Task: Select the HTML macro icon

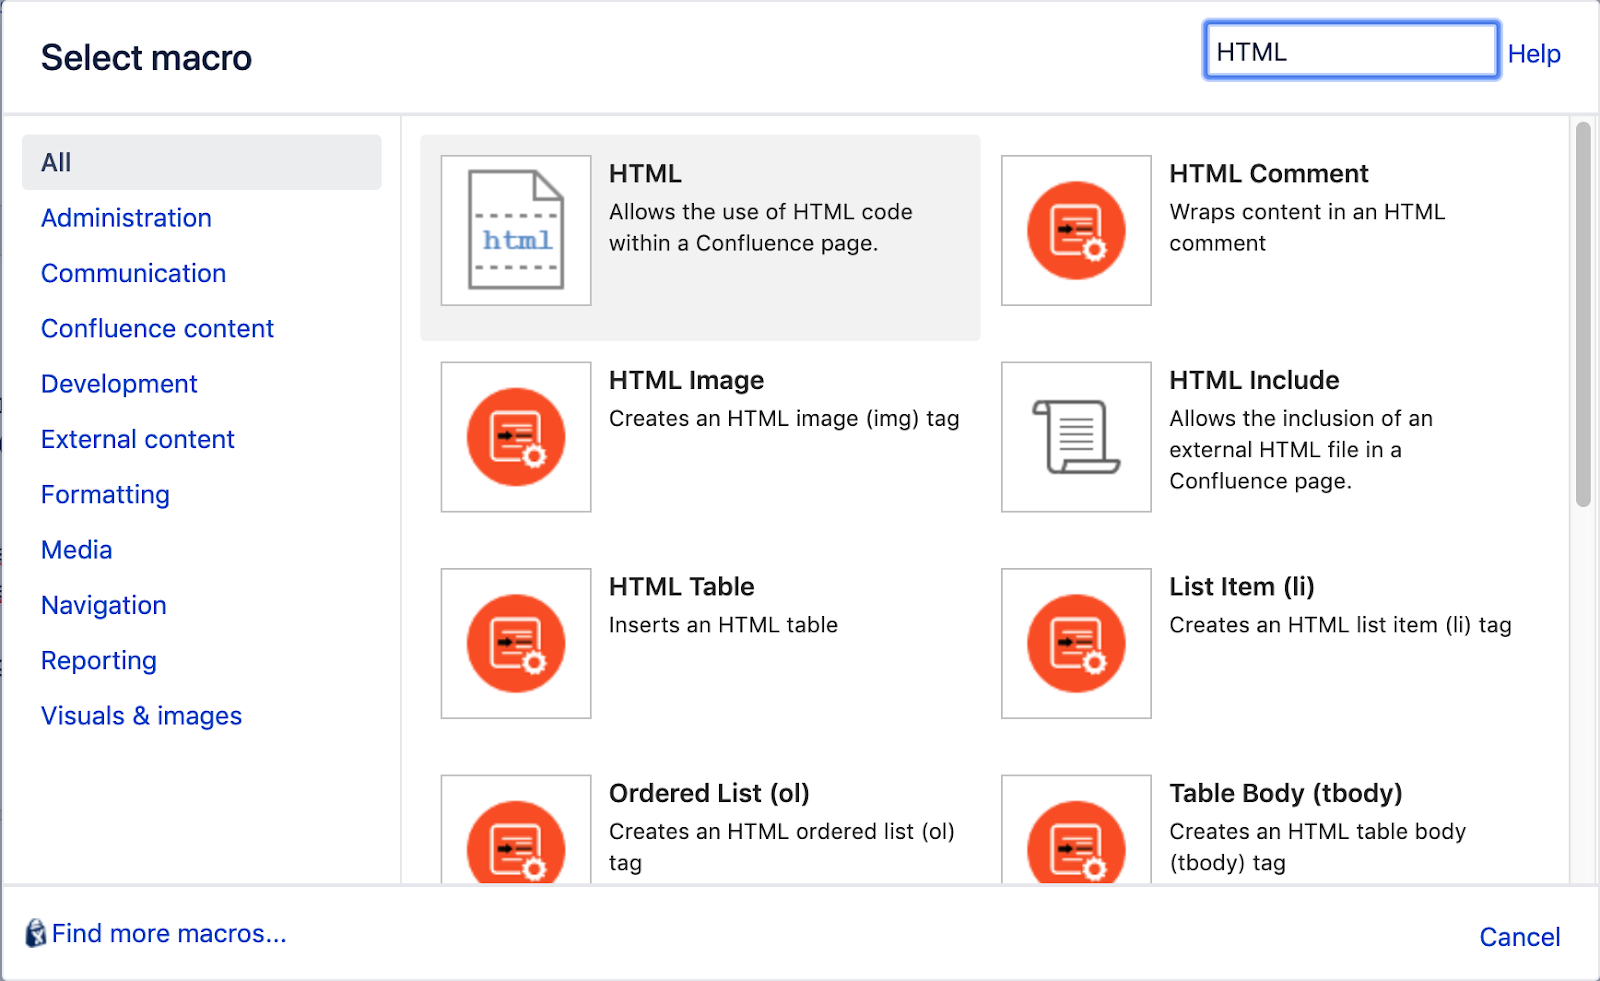Action: pyautogui.click(x=515, y=230)
